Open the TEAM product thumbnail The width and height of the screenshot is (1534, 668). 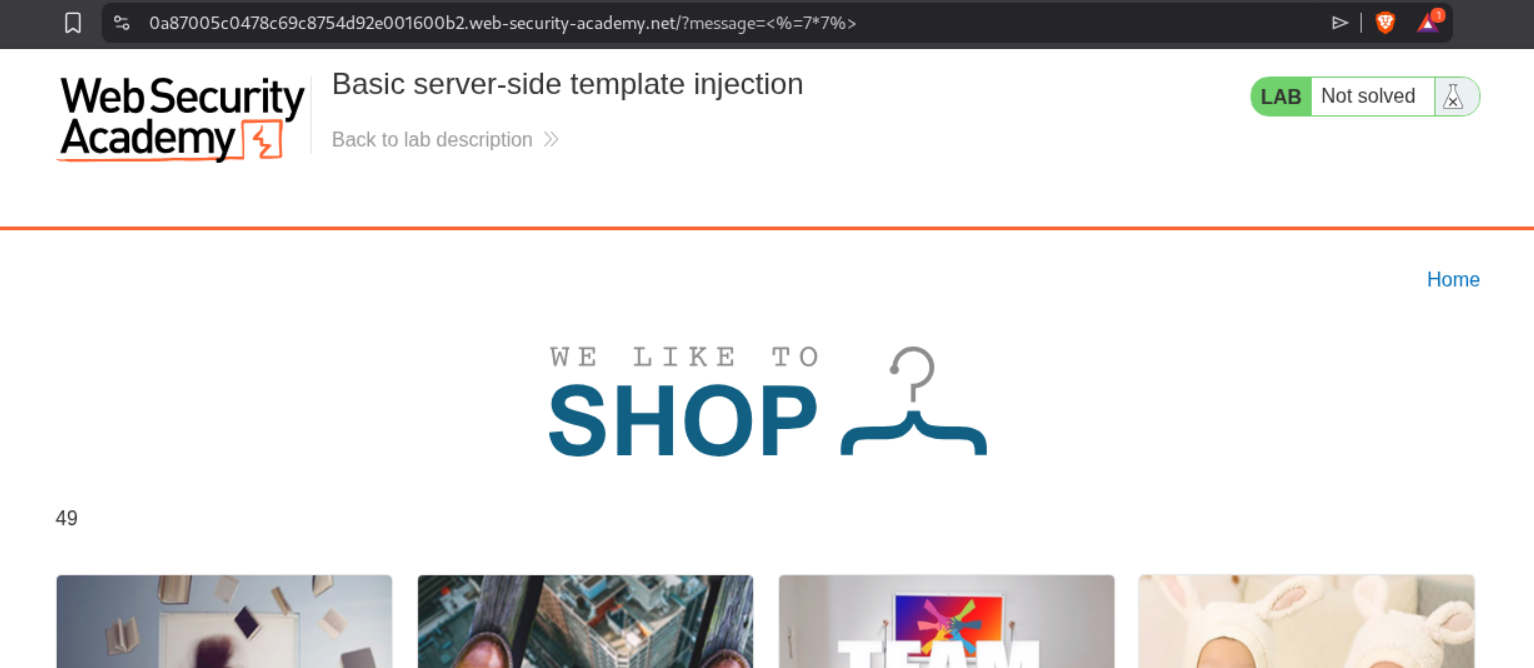click(946, 621)
